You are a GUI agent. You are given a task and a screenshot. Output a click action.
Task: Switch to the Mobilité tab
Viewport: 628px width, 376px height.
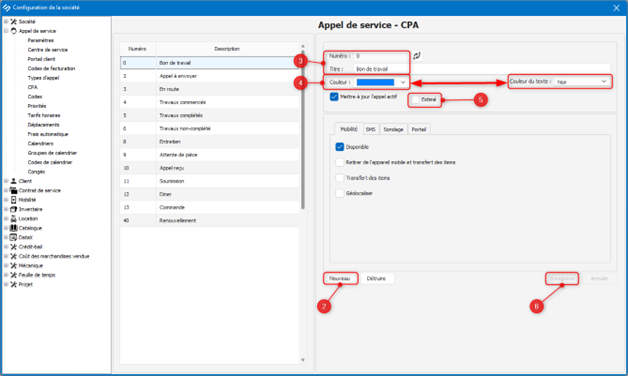click(x=348, y=129)
